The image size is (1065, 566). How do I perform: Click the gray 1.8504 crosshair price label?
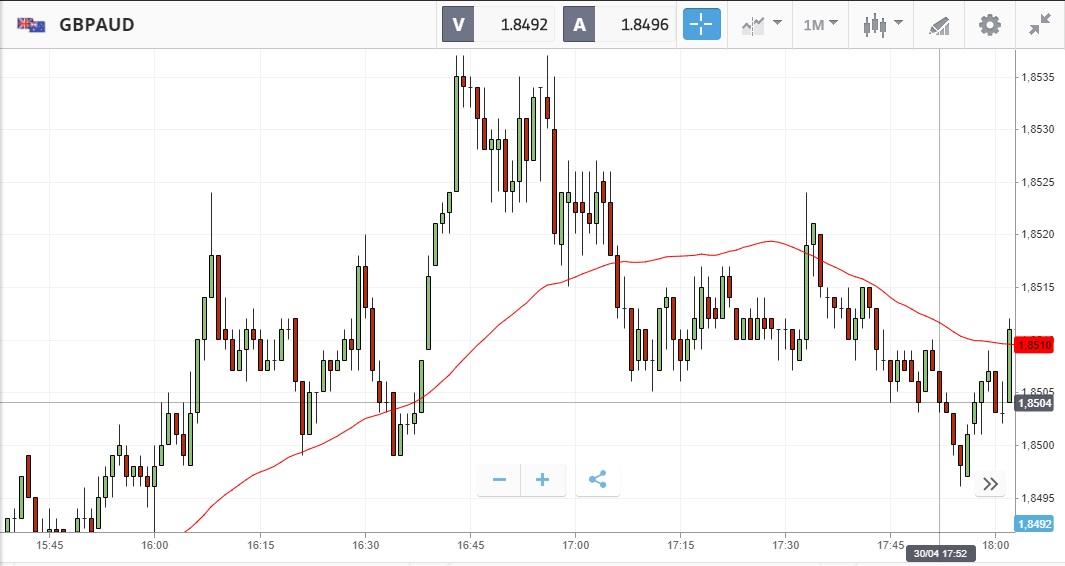(1033, 403)
